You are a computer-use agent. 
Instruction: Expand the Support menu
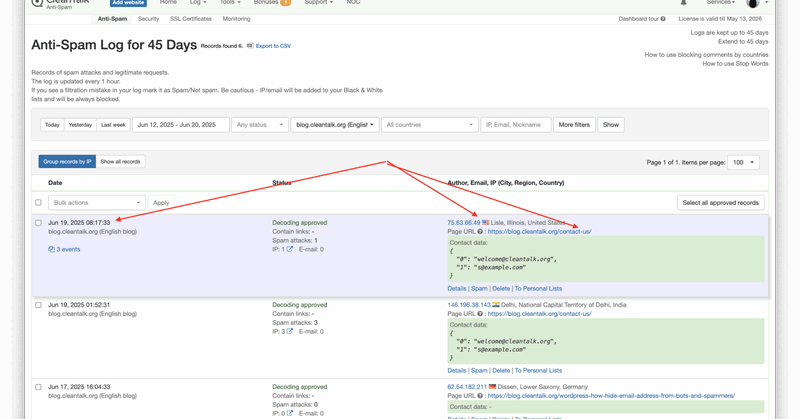point(318,3)
